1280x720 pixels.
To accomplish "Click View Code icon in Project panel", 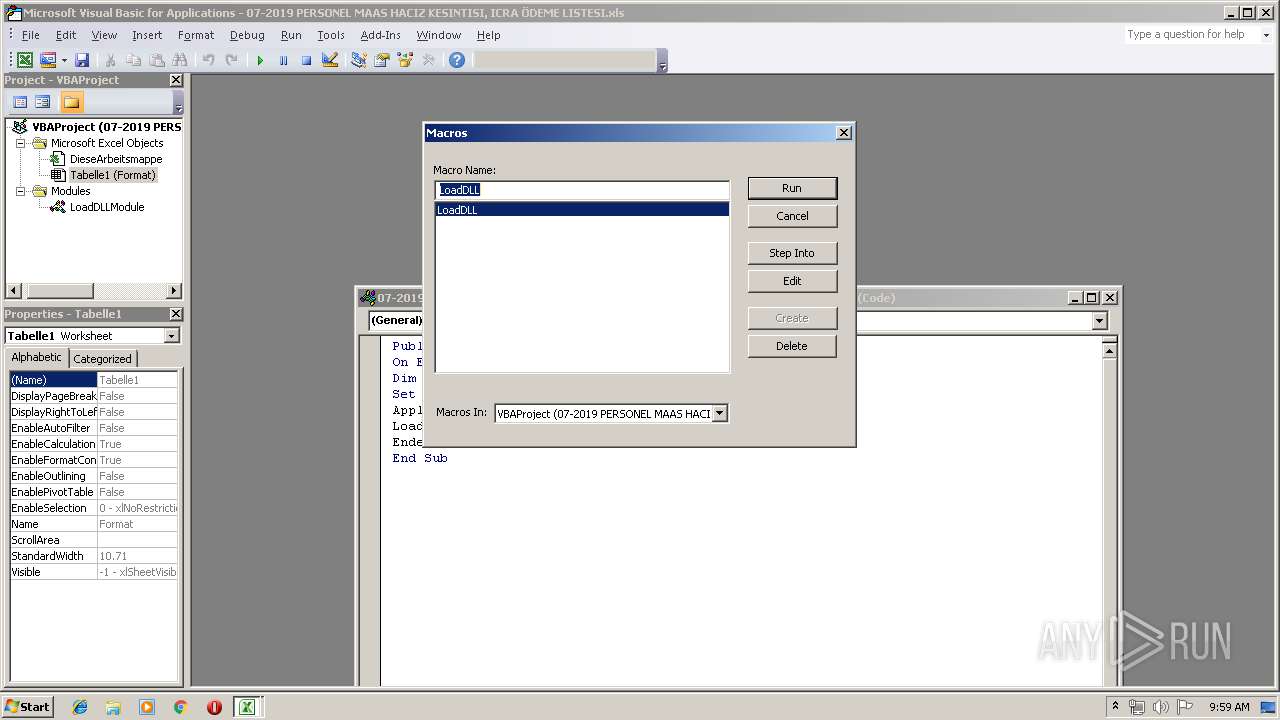I will (19, 102).
